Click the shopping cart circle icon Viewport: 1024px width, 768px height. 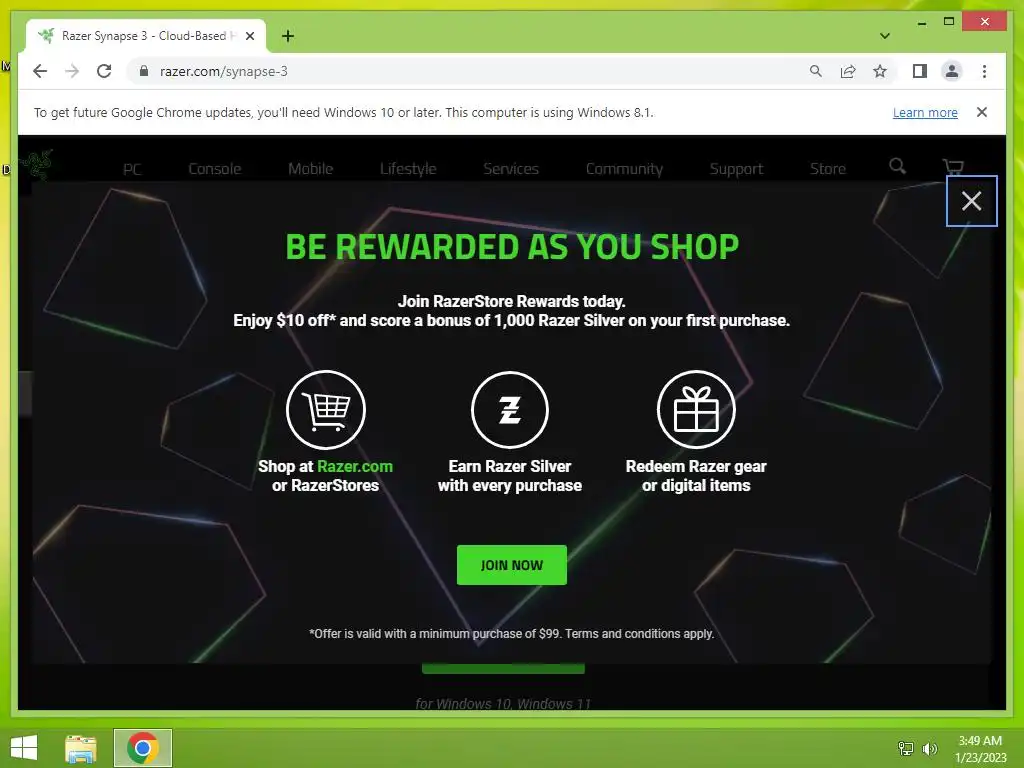click(x=325, y=410)
